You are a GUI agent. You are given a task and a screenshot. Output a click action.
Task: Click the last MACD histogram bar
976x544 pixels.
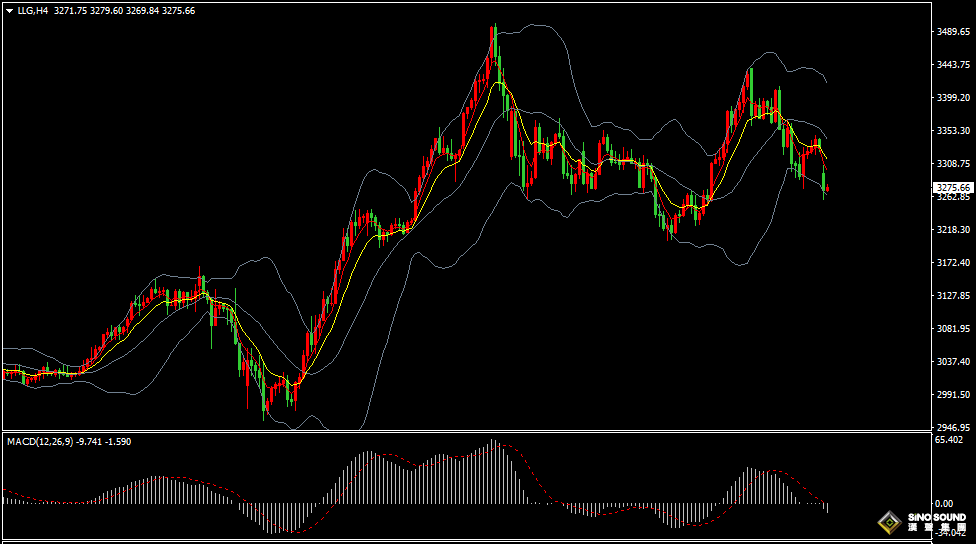828,507
